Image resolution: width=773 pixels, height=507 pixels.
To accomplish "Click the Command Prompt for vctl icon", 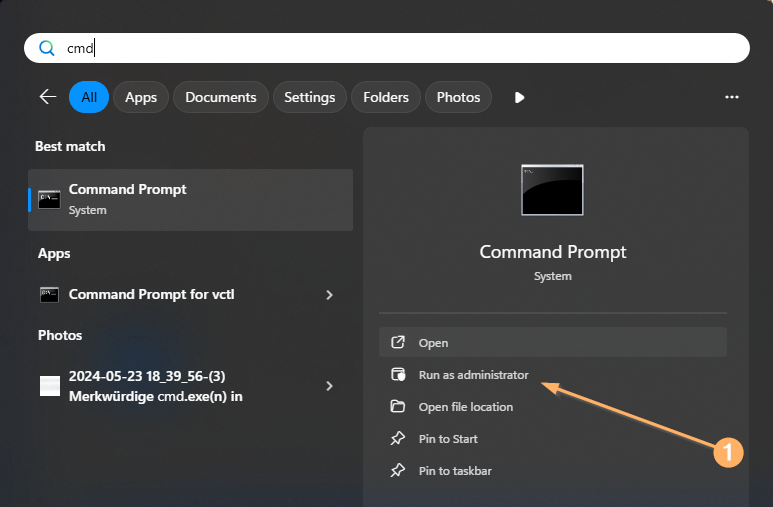I will point(49,295).
